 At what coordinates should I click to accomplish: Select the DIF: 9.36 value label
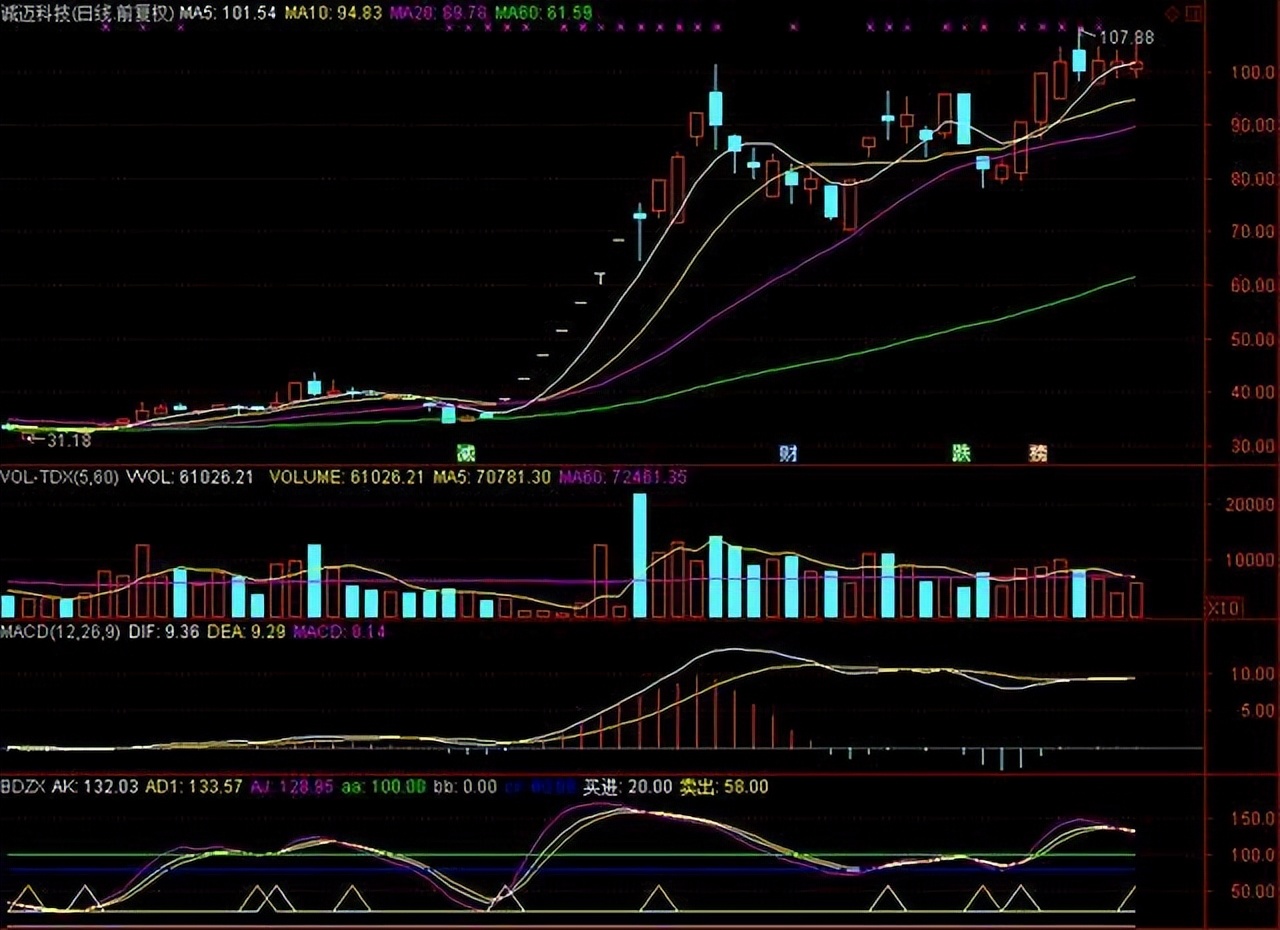[x=164, y=632]
